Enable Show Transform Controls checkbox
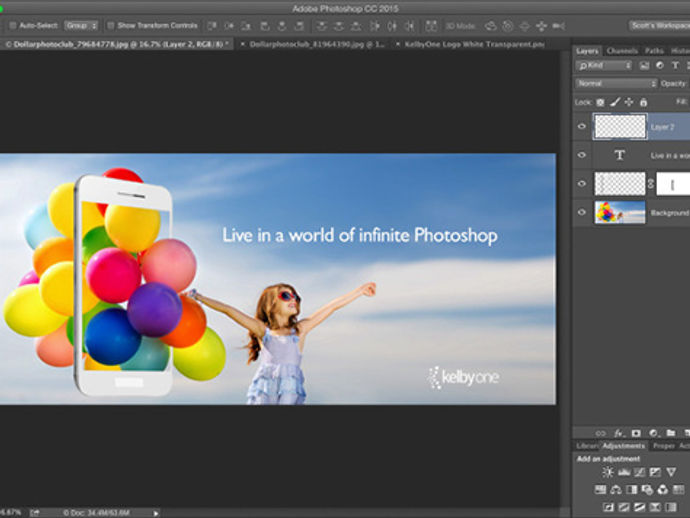 pyautogui.click(x=111, y=26)
